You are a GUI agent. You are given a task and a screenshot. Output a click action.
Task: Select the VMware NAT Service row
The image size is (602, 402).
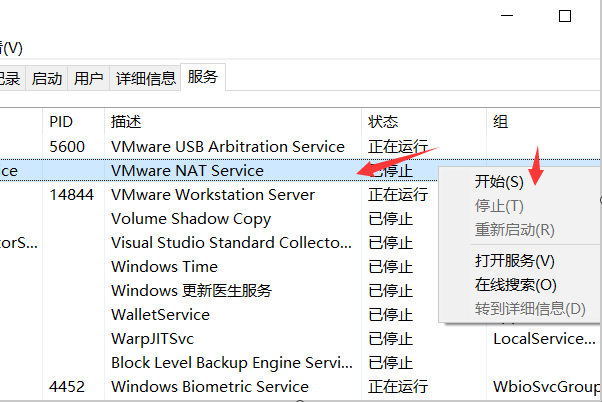pyautogui.click(x=219, y=170)
